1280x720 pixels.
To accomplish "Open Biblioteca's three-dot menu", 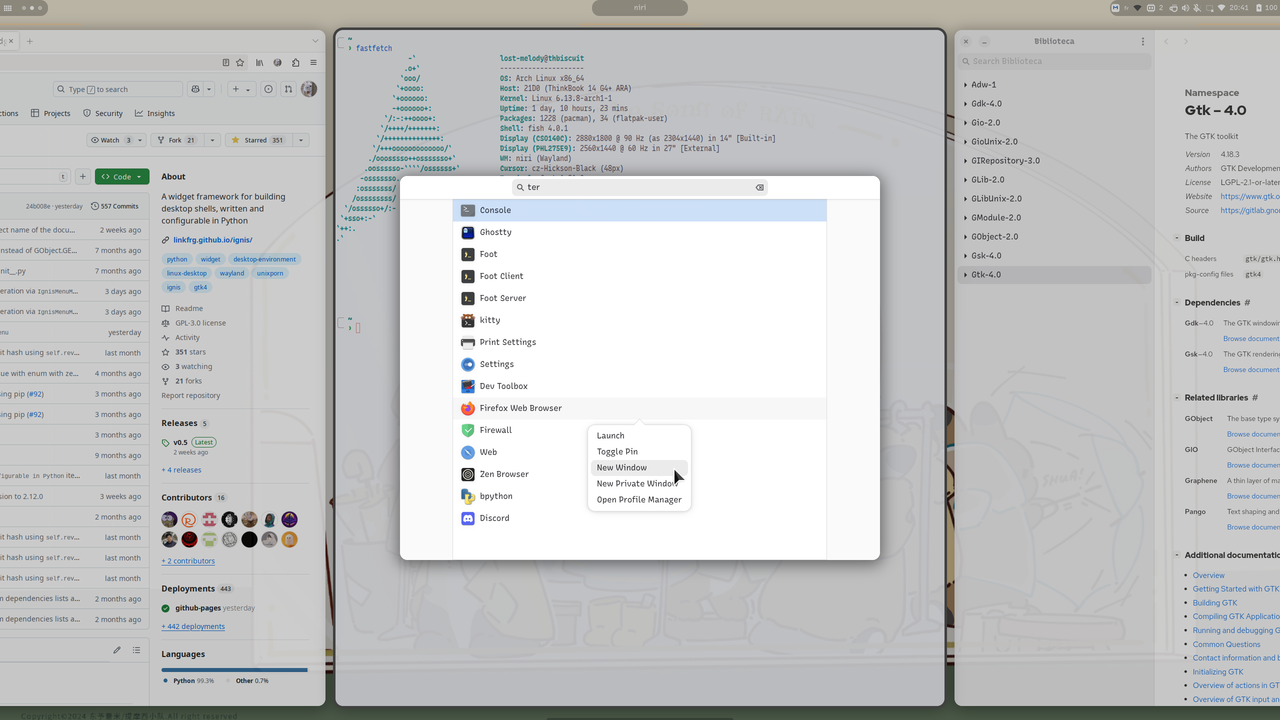I will click(1143, 41).
